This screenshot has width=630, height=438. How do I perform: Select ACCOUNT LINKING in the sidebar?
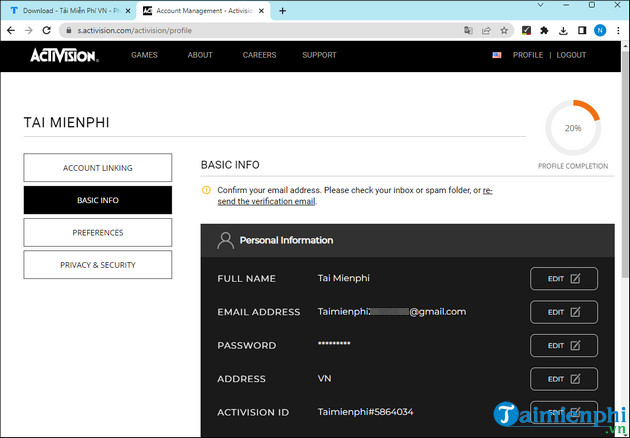[x=98, y=168]
